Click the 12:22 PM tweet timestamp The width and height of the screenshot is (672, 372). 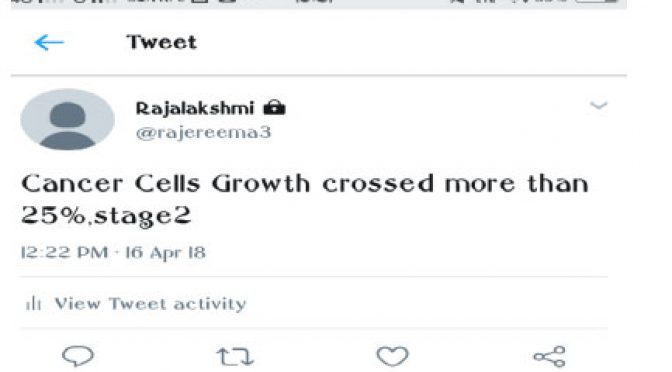click(64, 252)
